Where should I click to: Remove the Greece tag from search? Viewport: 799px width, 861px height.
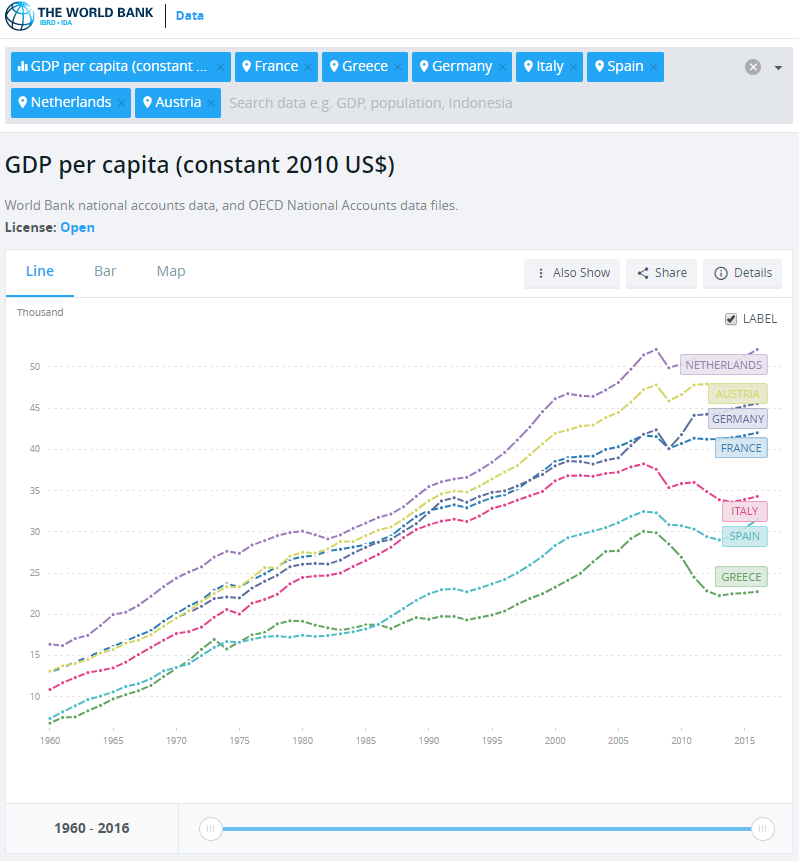[398, 67]
